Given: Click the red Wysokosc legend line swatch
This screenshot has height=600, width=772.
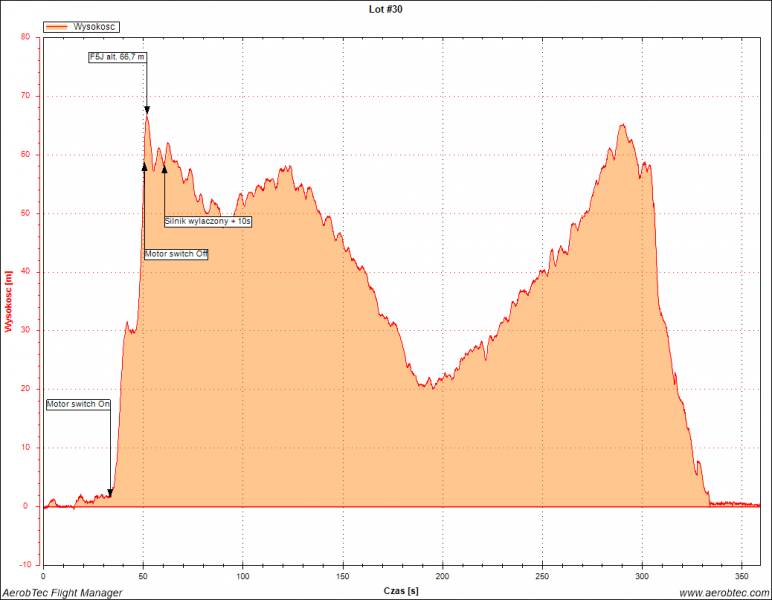Looking at the screenshot, I should pyautogui.click(x=58, y=27).
